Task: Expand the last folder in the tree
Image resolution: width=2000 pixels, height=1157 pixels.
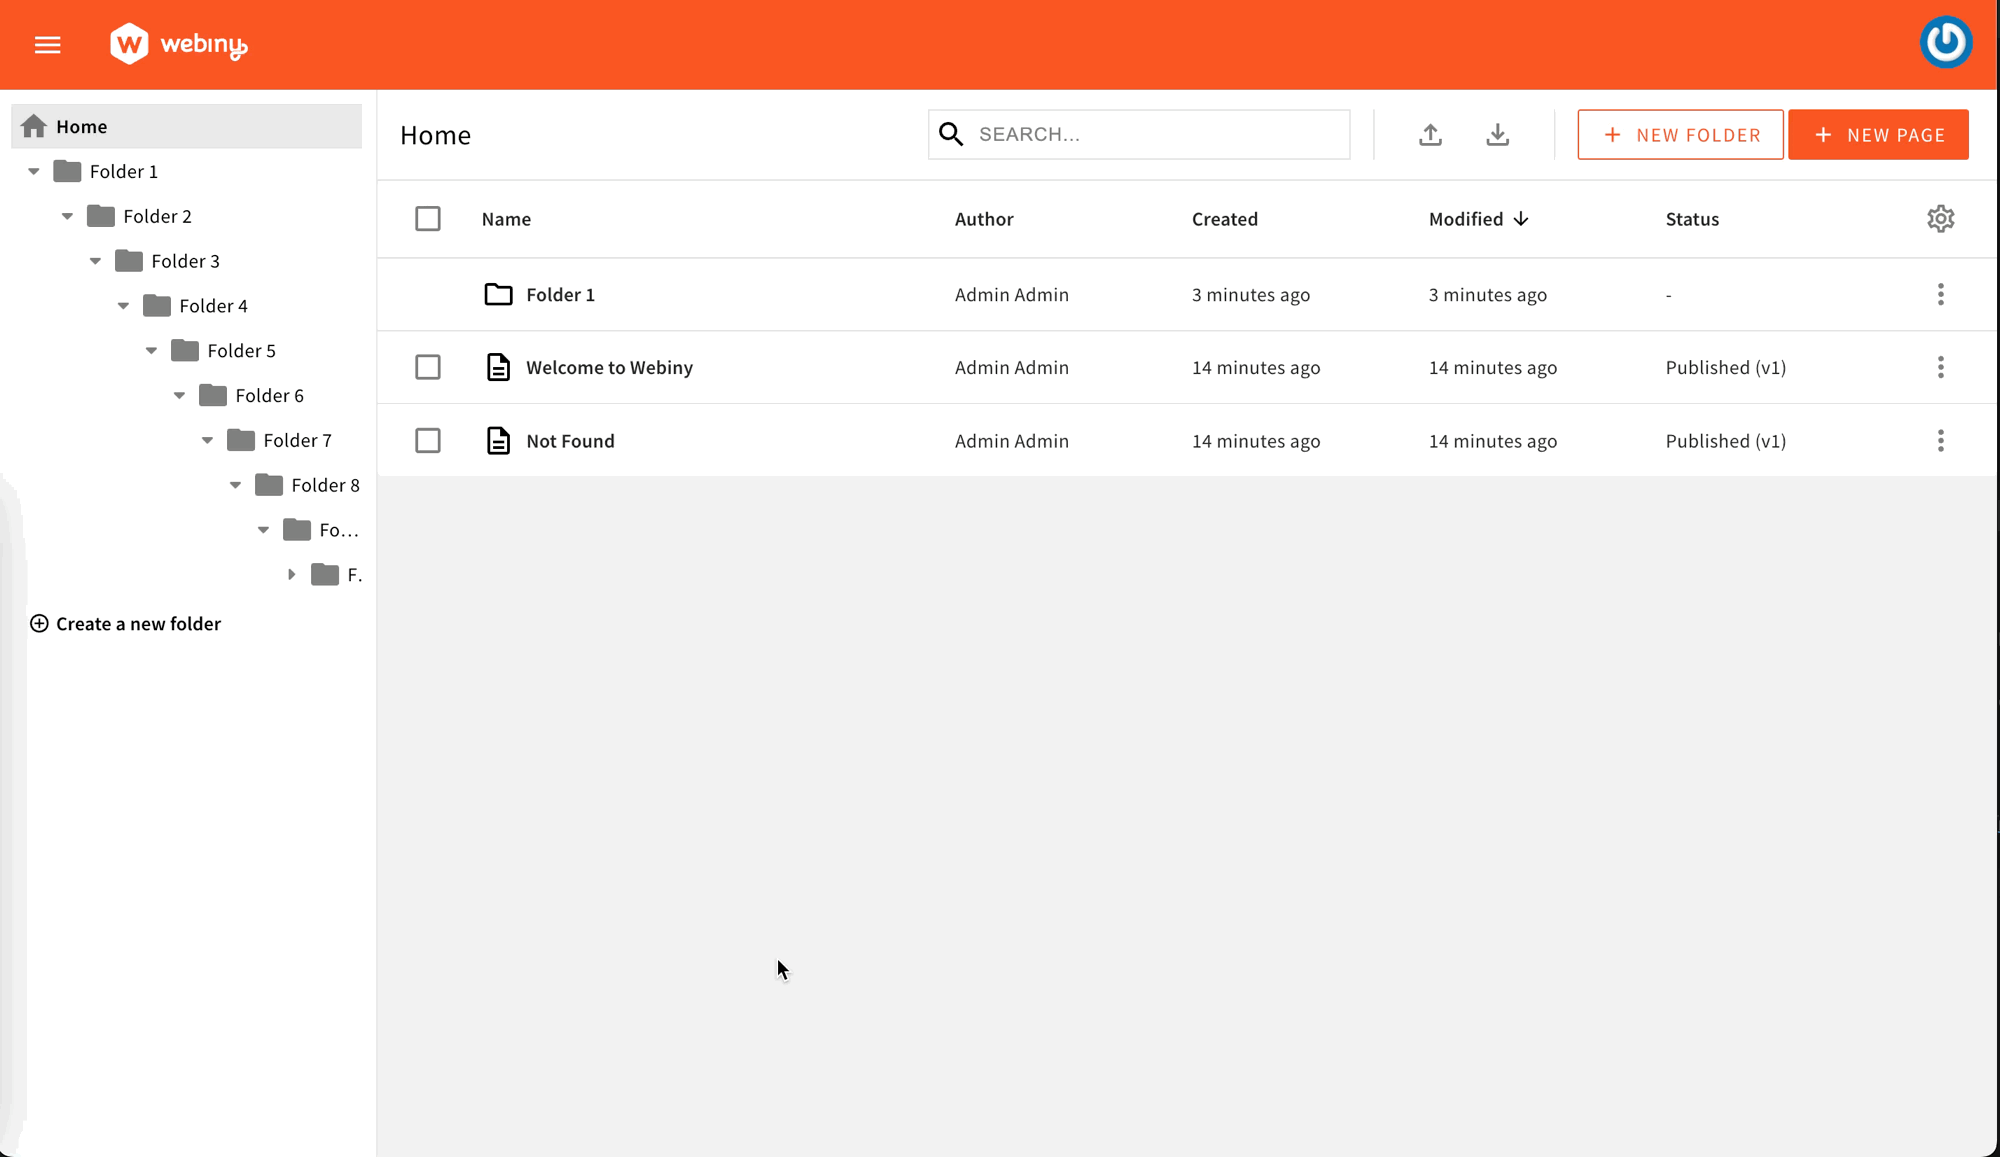Action: click(291, 574)
